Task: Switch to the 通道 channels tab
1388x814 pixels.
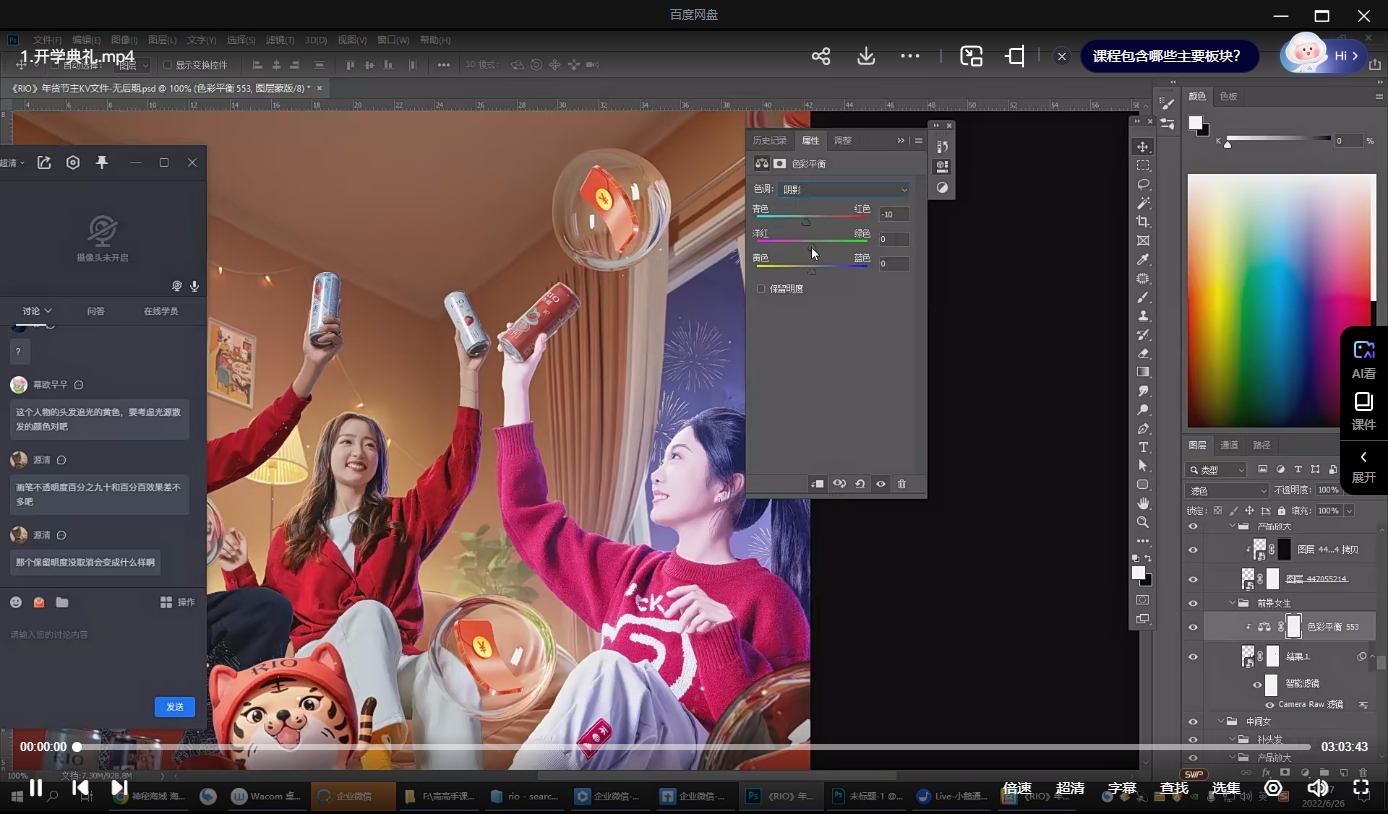Action: (x=1229, y=445)
